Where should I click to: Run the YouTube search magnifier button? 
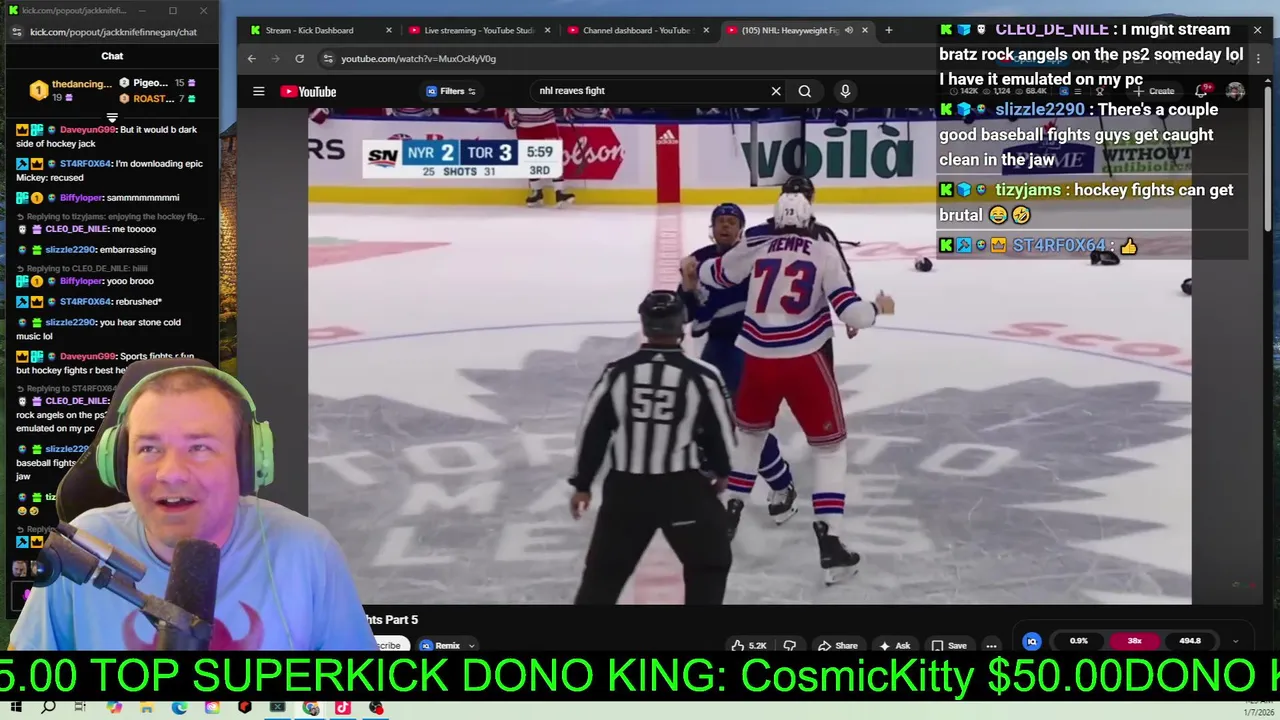coord(805,91)
